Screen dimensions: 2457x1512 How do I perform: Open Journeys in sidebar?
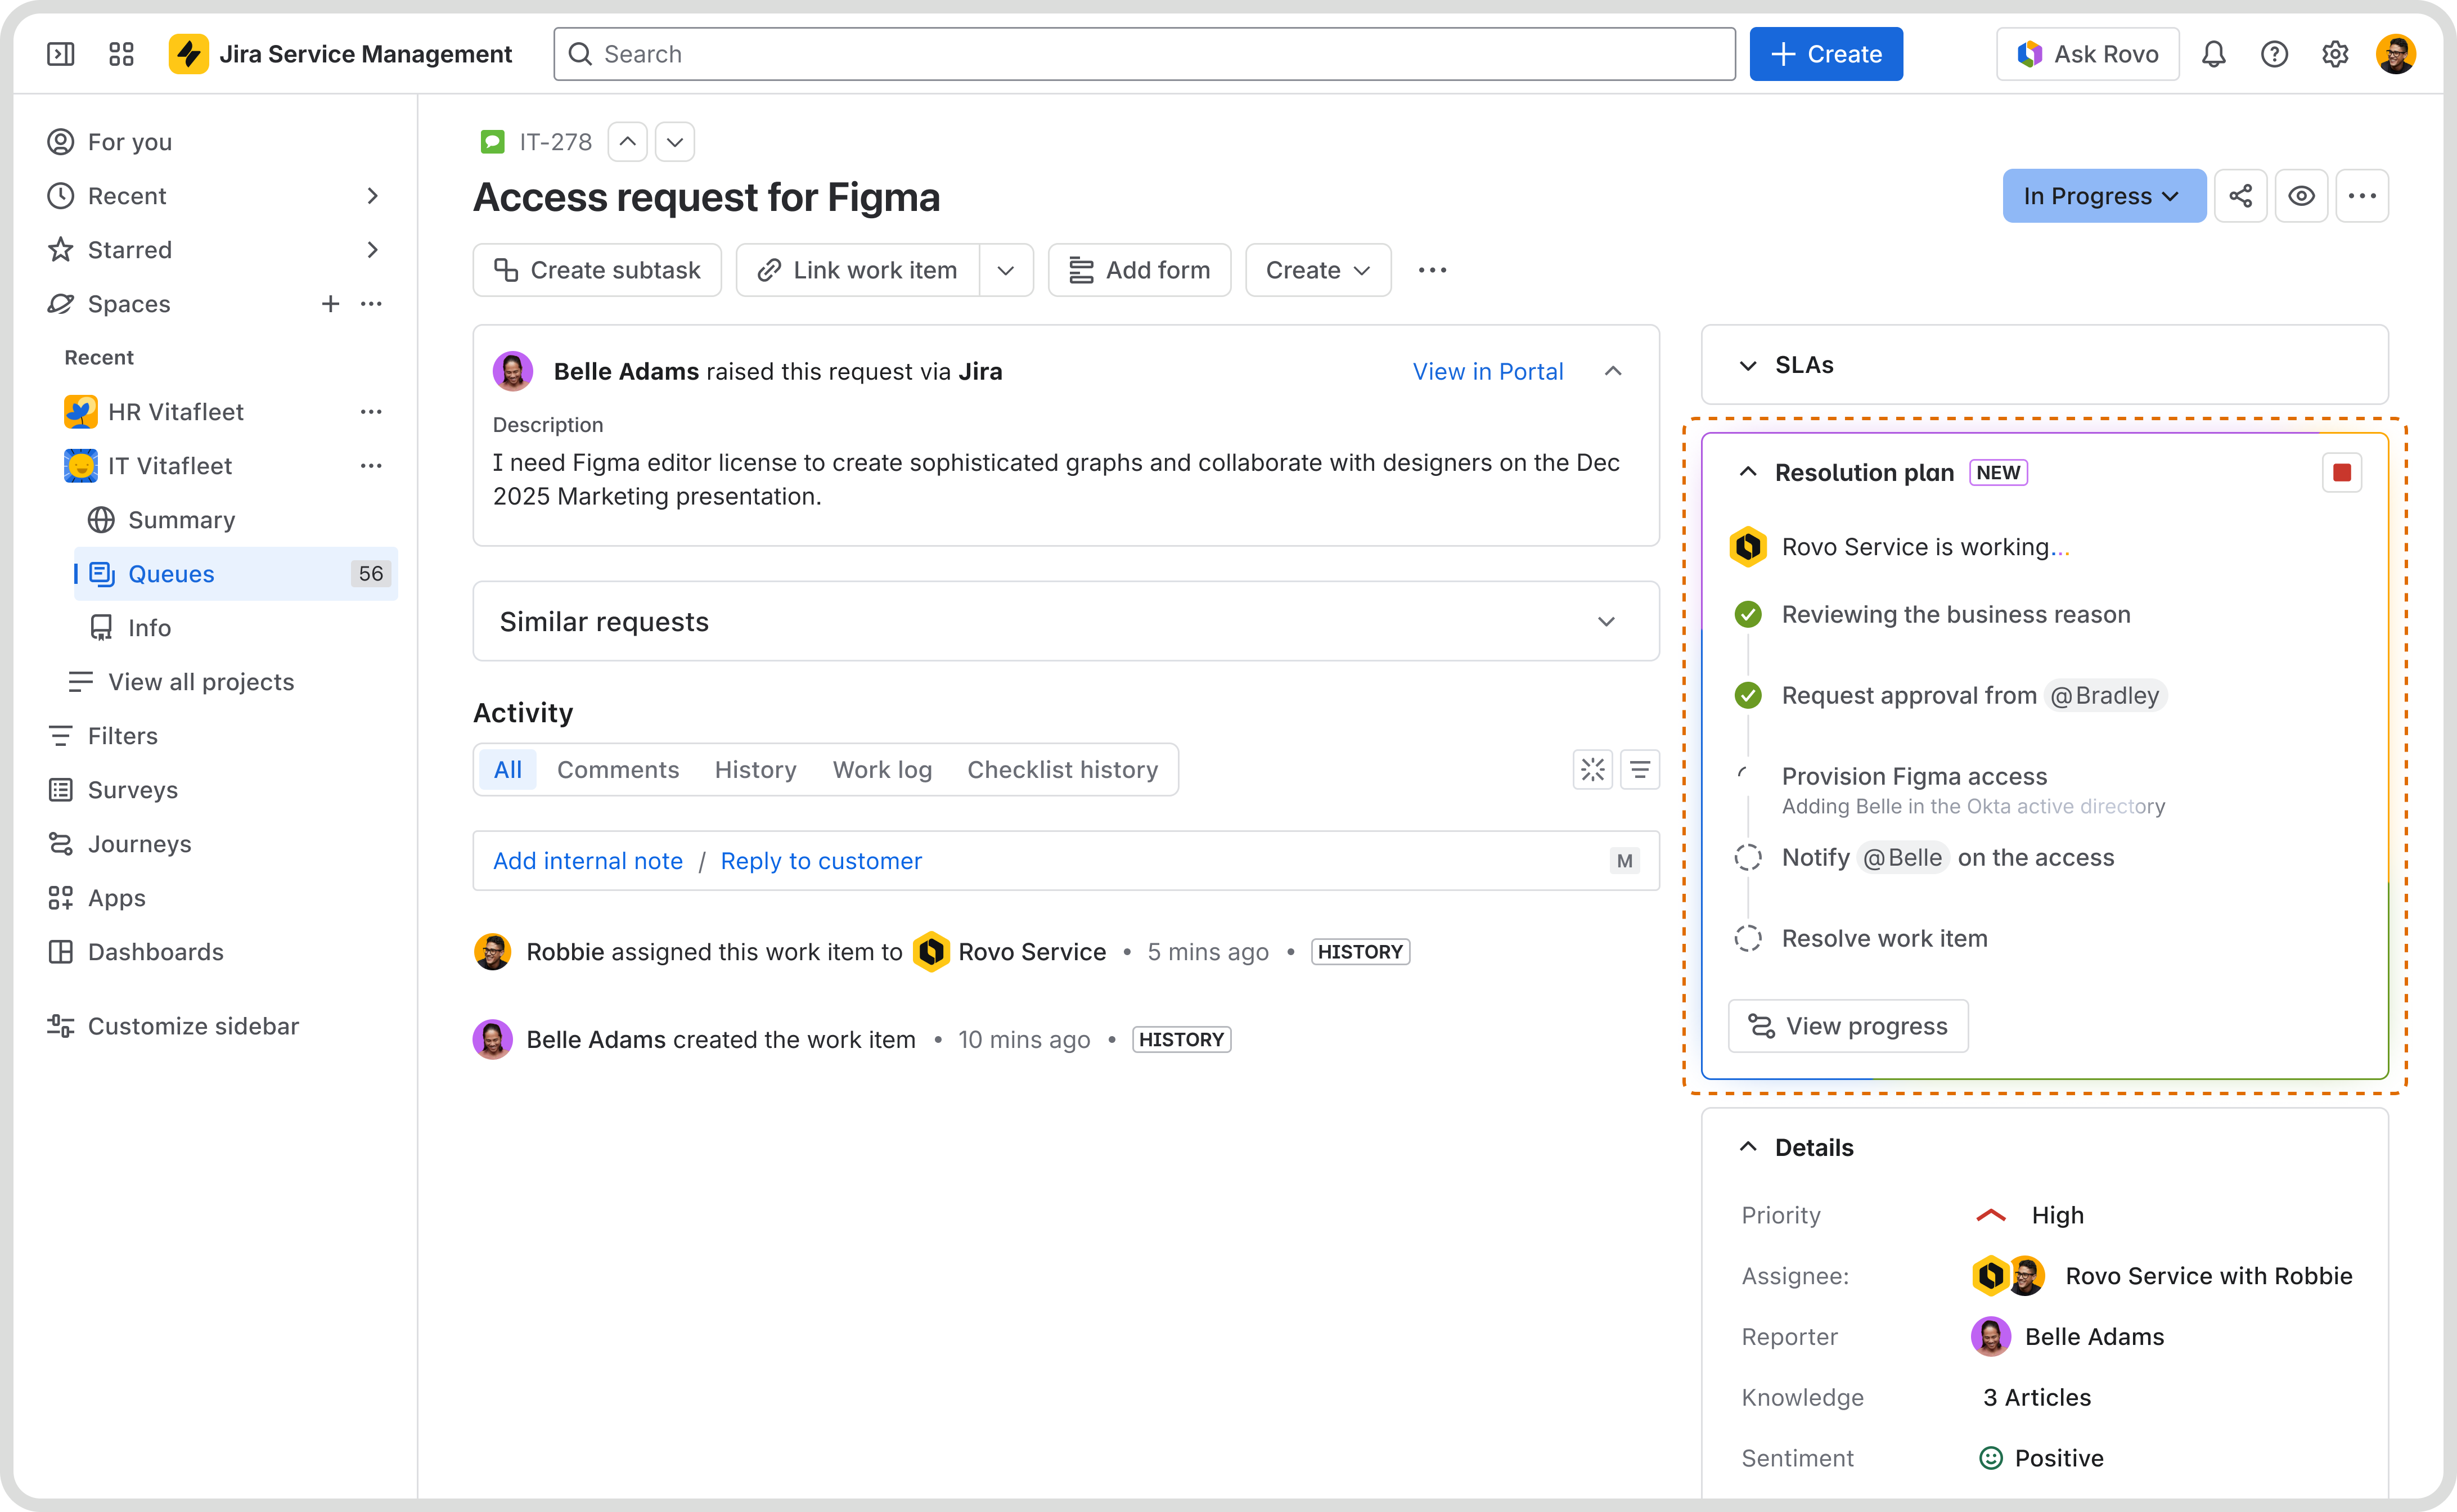[119, 844]
